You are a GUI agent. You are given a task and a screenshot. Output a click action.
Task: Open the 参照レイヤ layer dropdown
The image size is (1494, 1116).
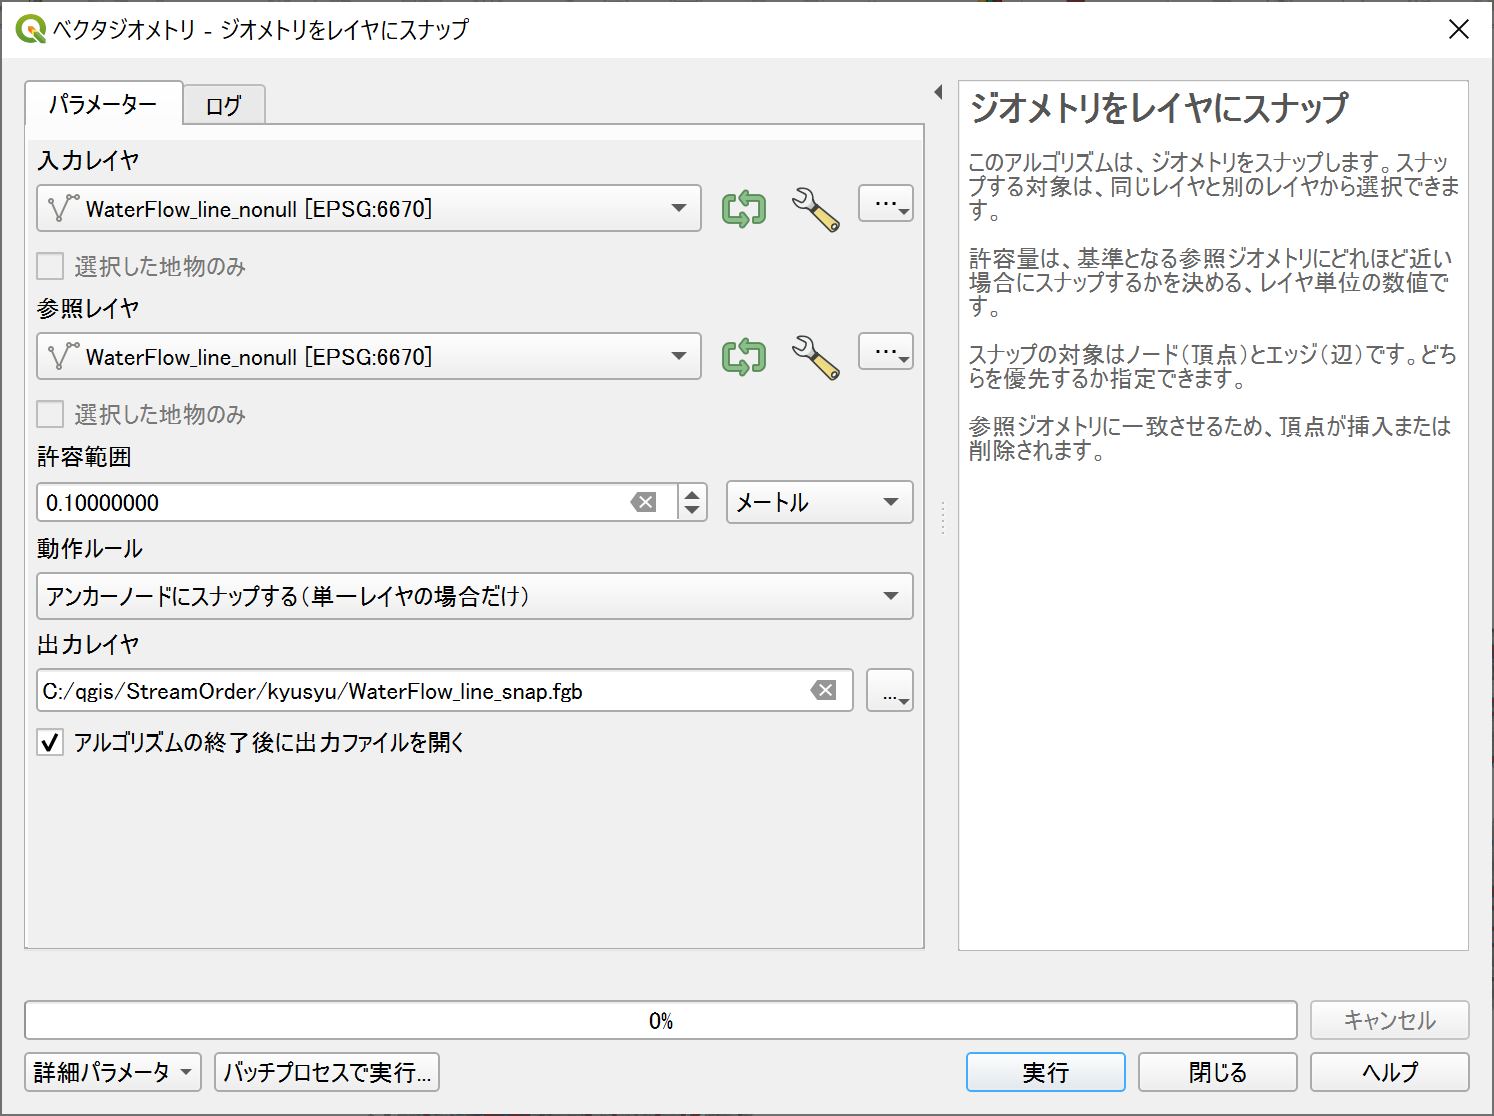coord(369,357)
